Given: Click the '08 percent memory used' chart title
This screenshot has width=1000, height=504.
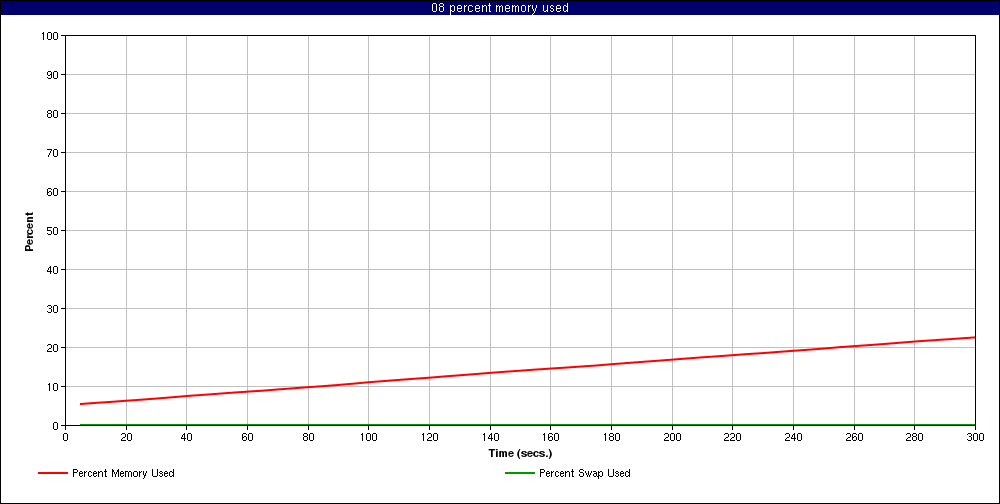Looking at the screenshot, I should pyautogui.click(x=500, y=8).
